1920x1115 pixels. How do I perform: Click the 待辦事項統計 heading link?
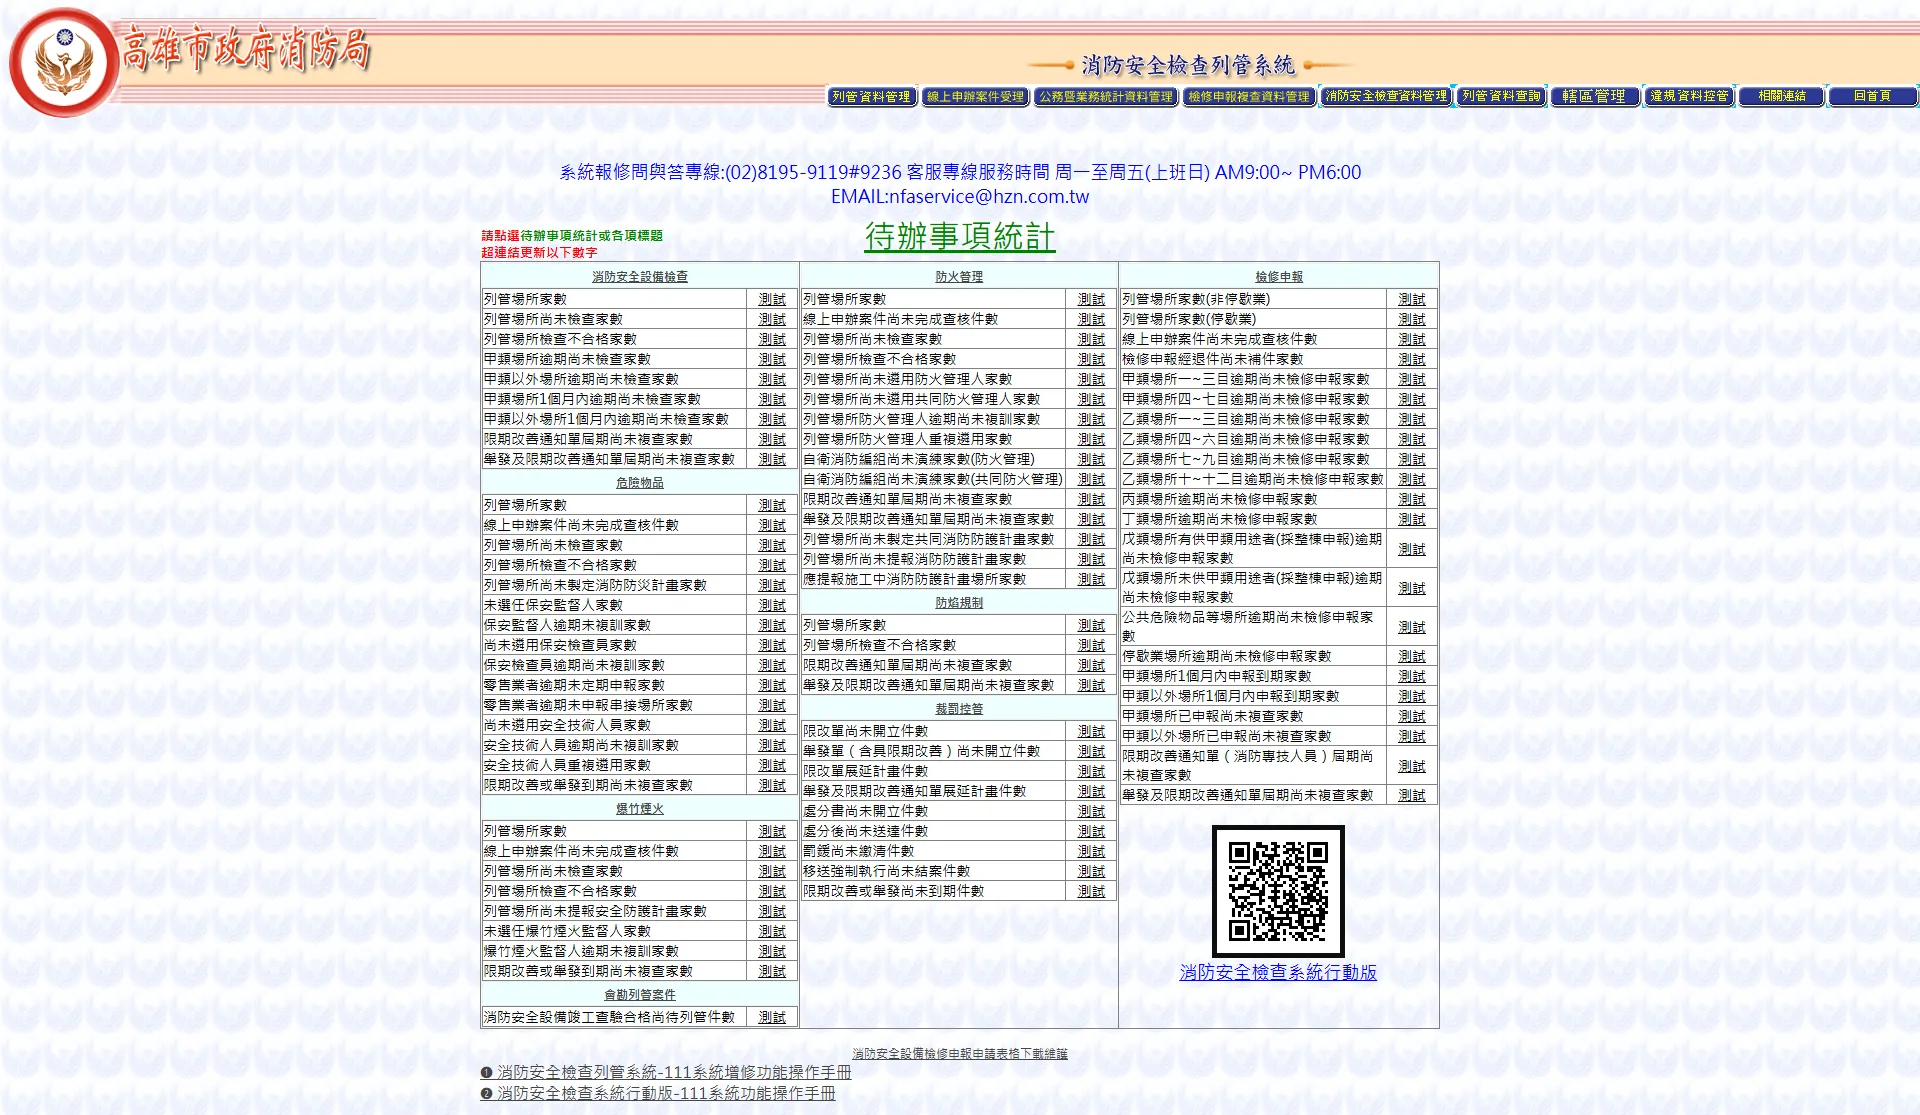coord(960,237)
